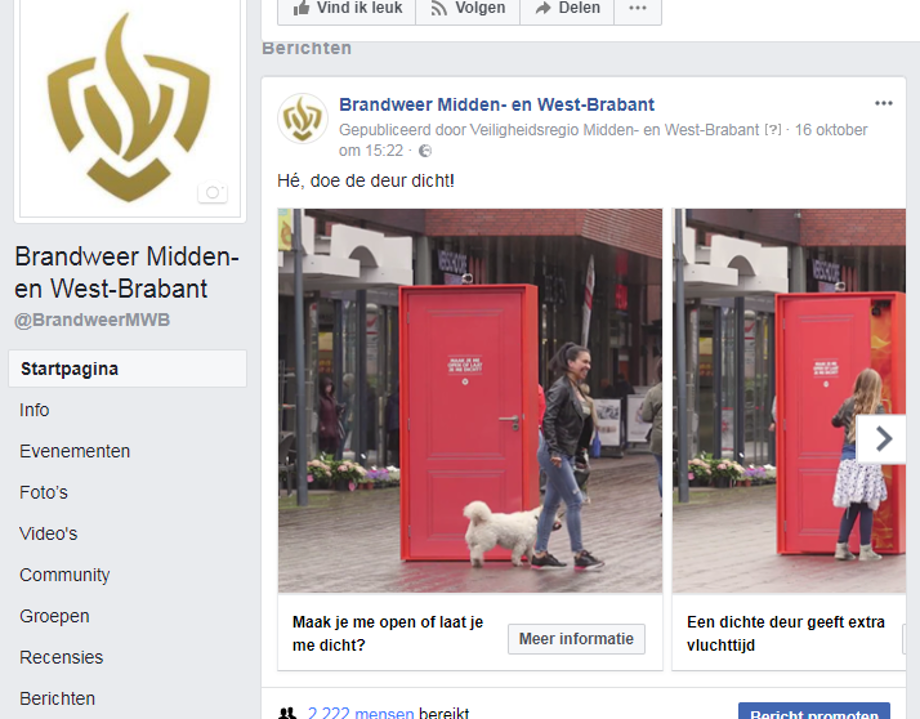
Task: Click the Delen share button
Action: (567, 8)
